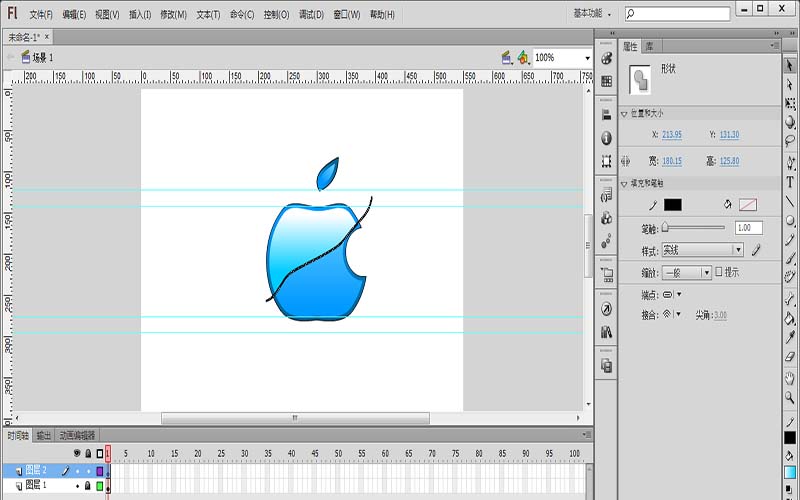
Task: Toggle outline all layers square header
Action: (100, 453)
